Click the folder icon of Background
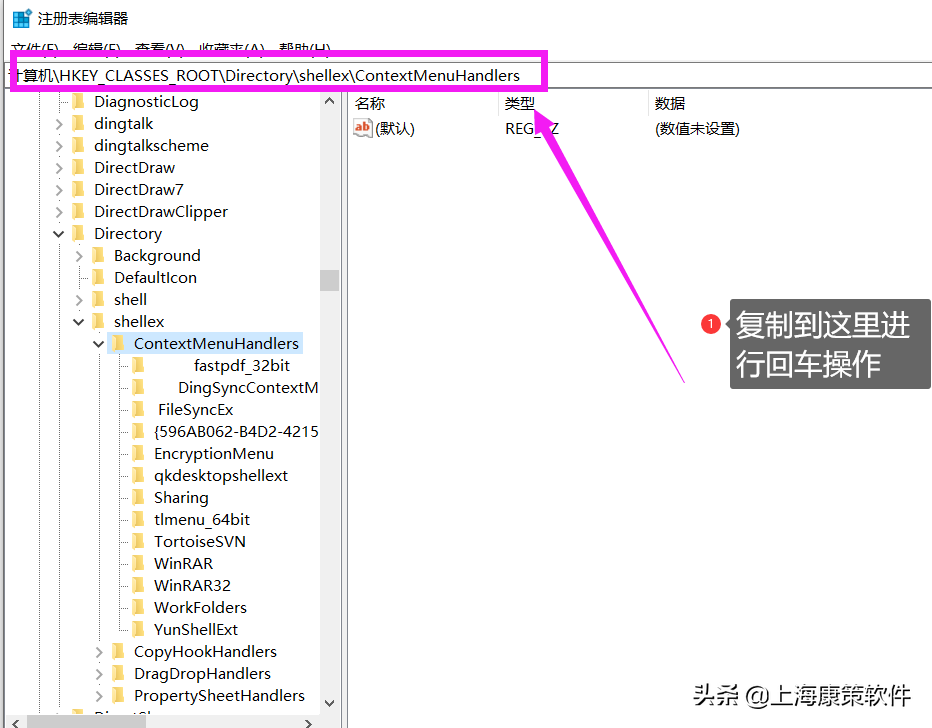The width and height of the screenshot is (932, 728). pos(99,256)
